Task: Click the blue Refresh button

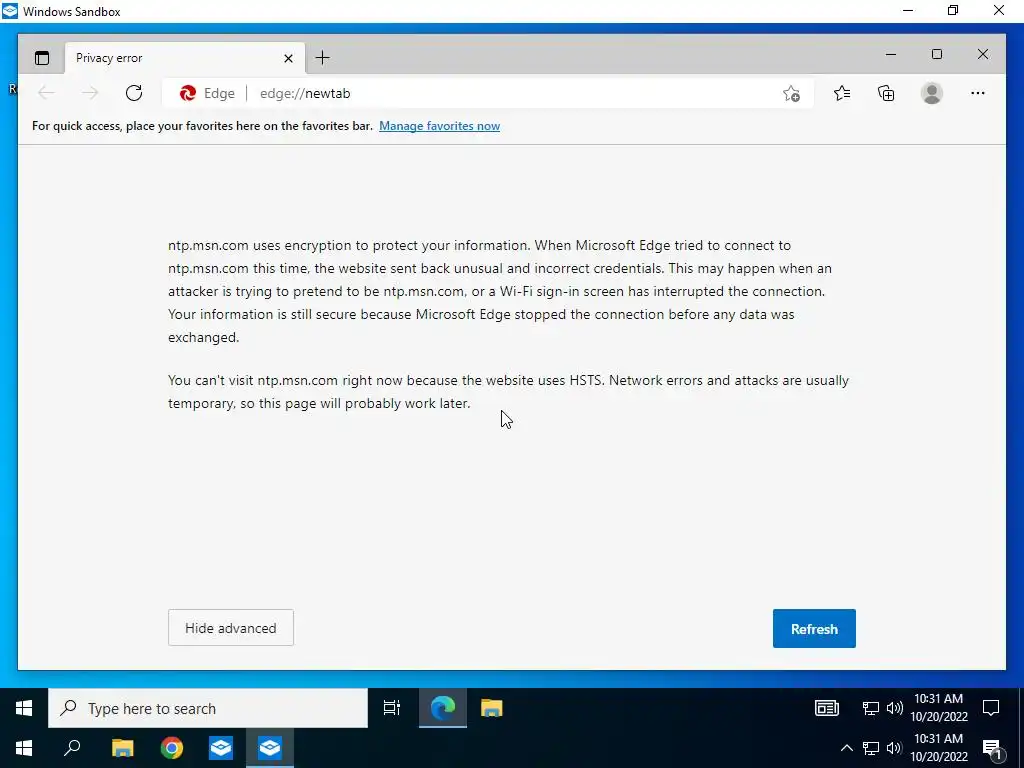Action: click(814, 629)
